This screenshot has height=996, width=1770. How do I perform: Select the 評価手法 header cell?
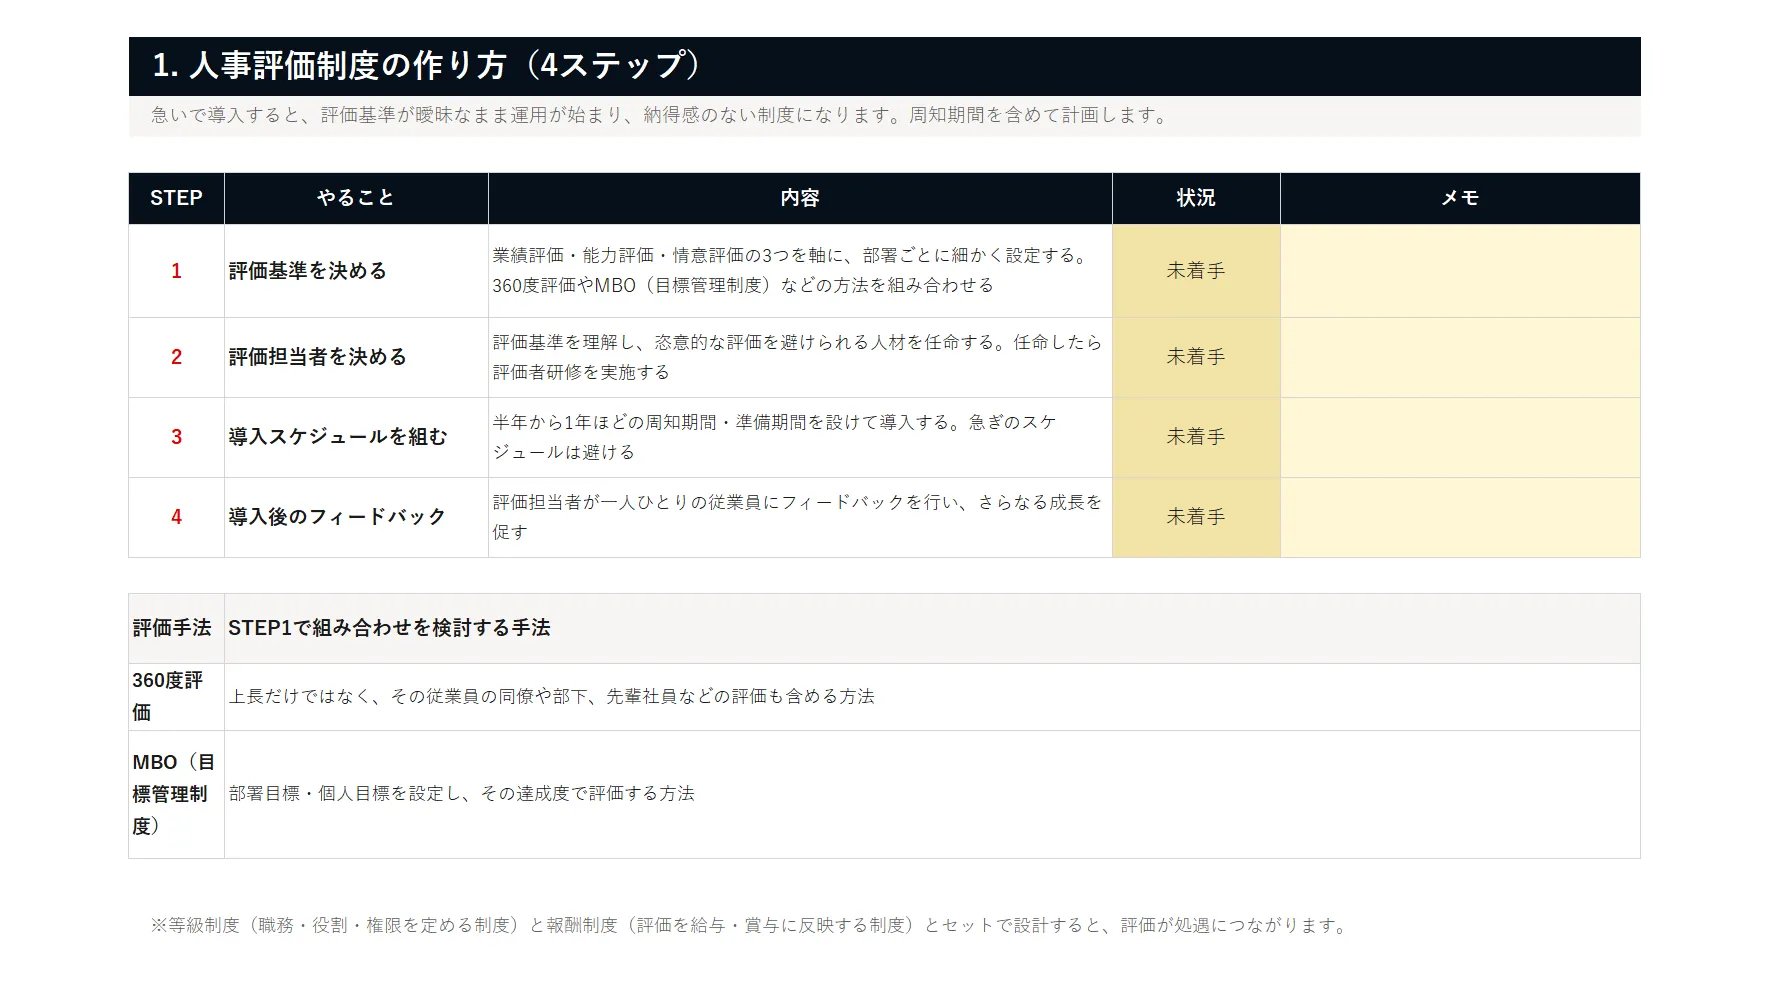(176, 628)
